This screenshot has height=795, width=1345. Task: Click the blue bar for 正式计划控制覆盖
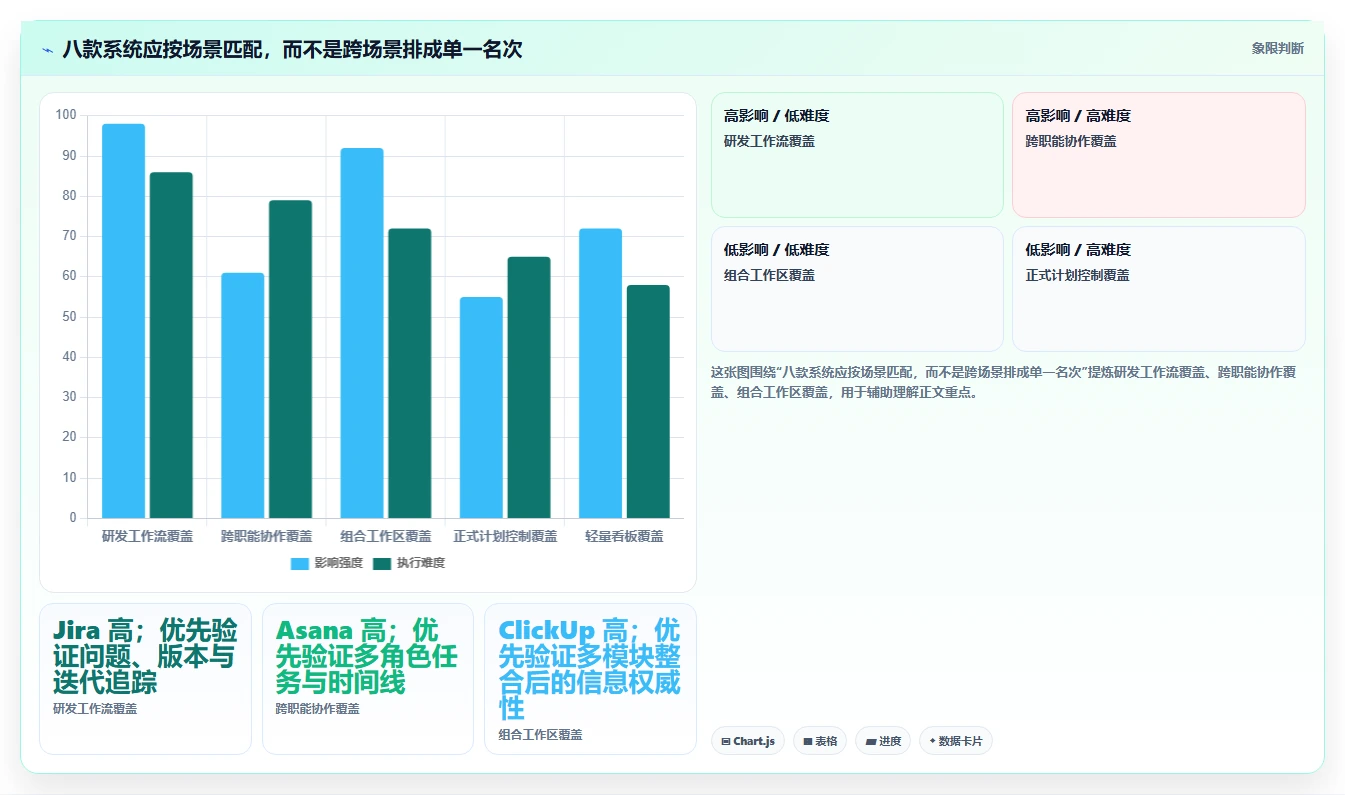[481, 407]
